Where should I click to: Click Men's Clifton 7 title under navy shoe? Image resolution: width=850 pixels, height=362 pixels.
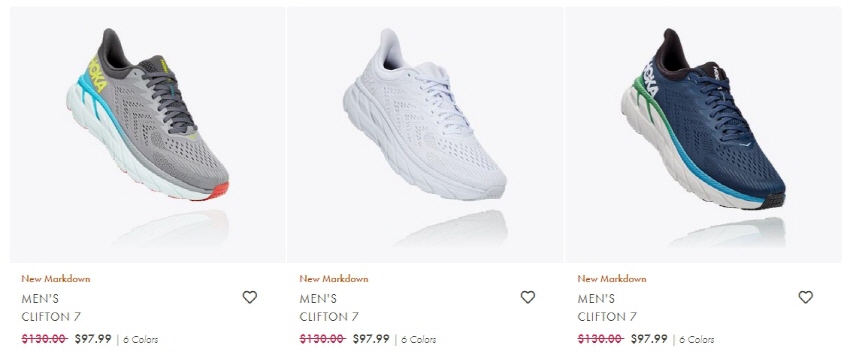[607, 307]
